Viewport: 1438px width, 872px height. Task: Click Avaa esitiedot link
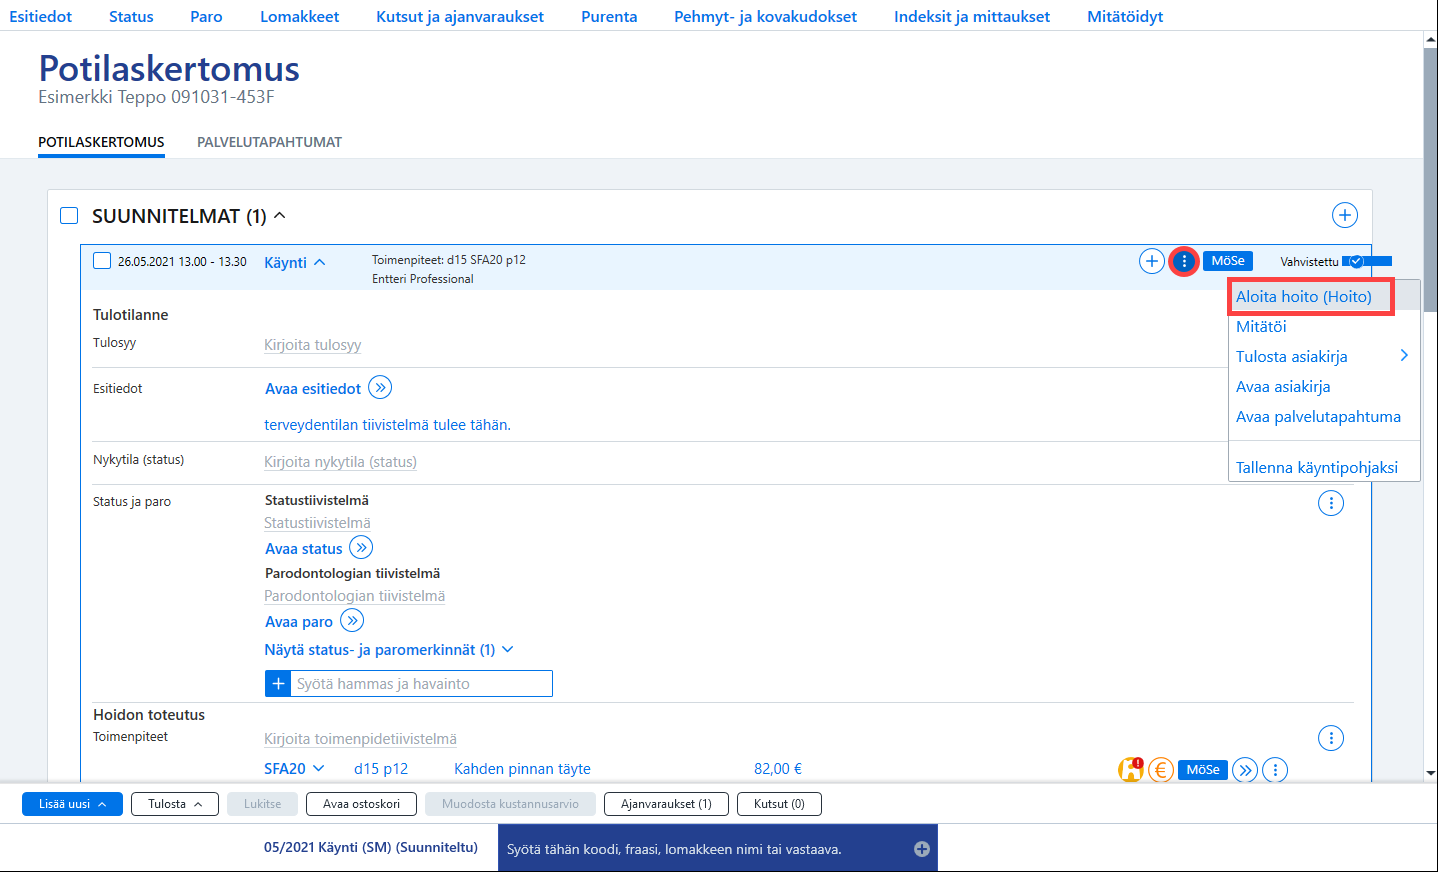point(313,388)
